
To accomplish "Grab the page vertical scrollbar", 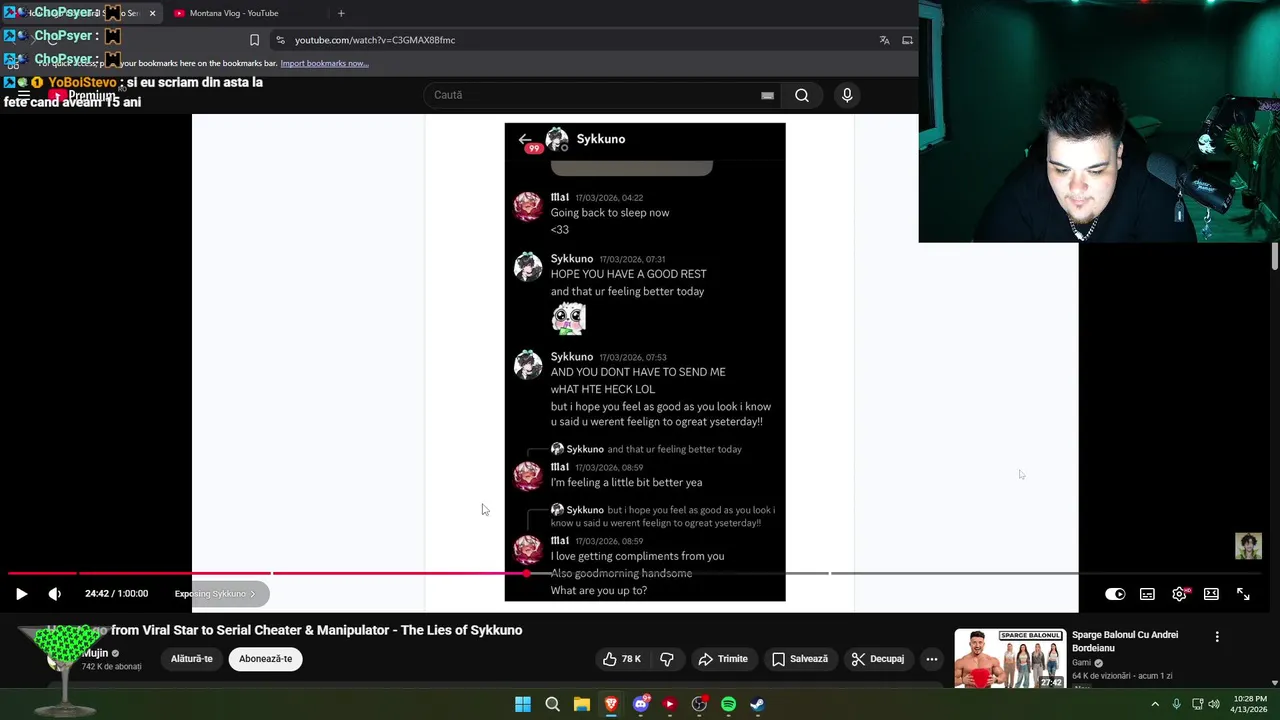I will 1275,256.
